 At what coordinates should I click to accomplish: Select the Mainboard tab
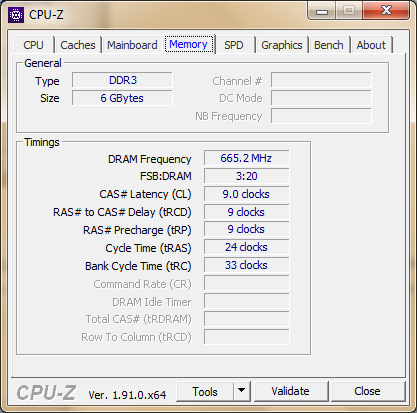point(132,45)
